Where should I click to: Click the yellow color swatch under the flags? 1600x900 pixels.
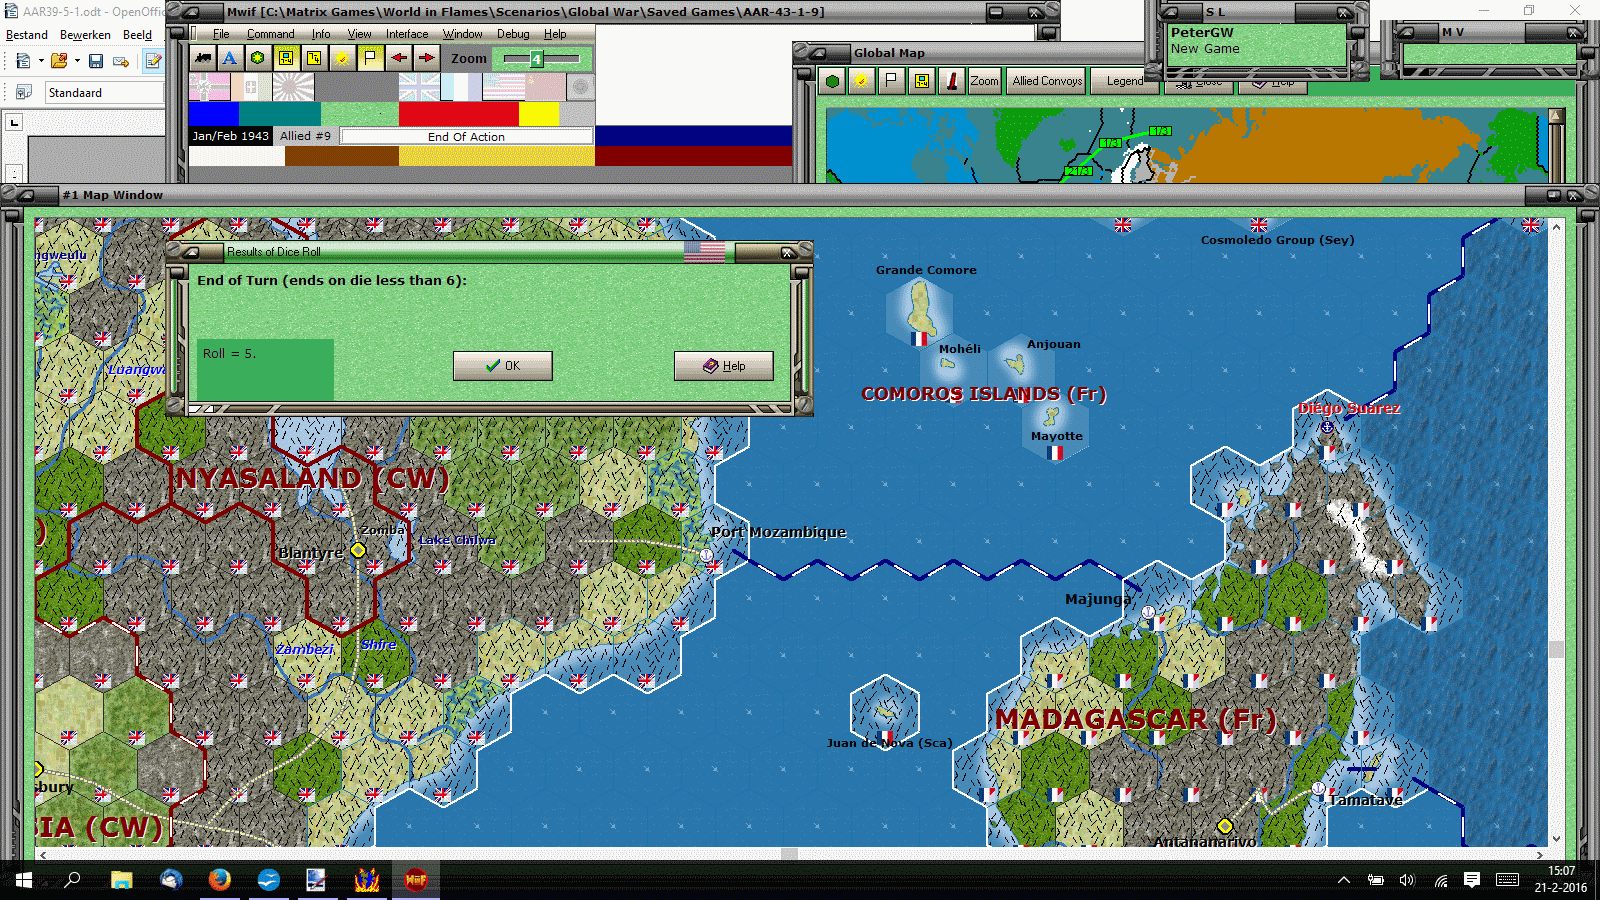539,114
